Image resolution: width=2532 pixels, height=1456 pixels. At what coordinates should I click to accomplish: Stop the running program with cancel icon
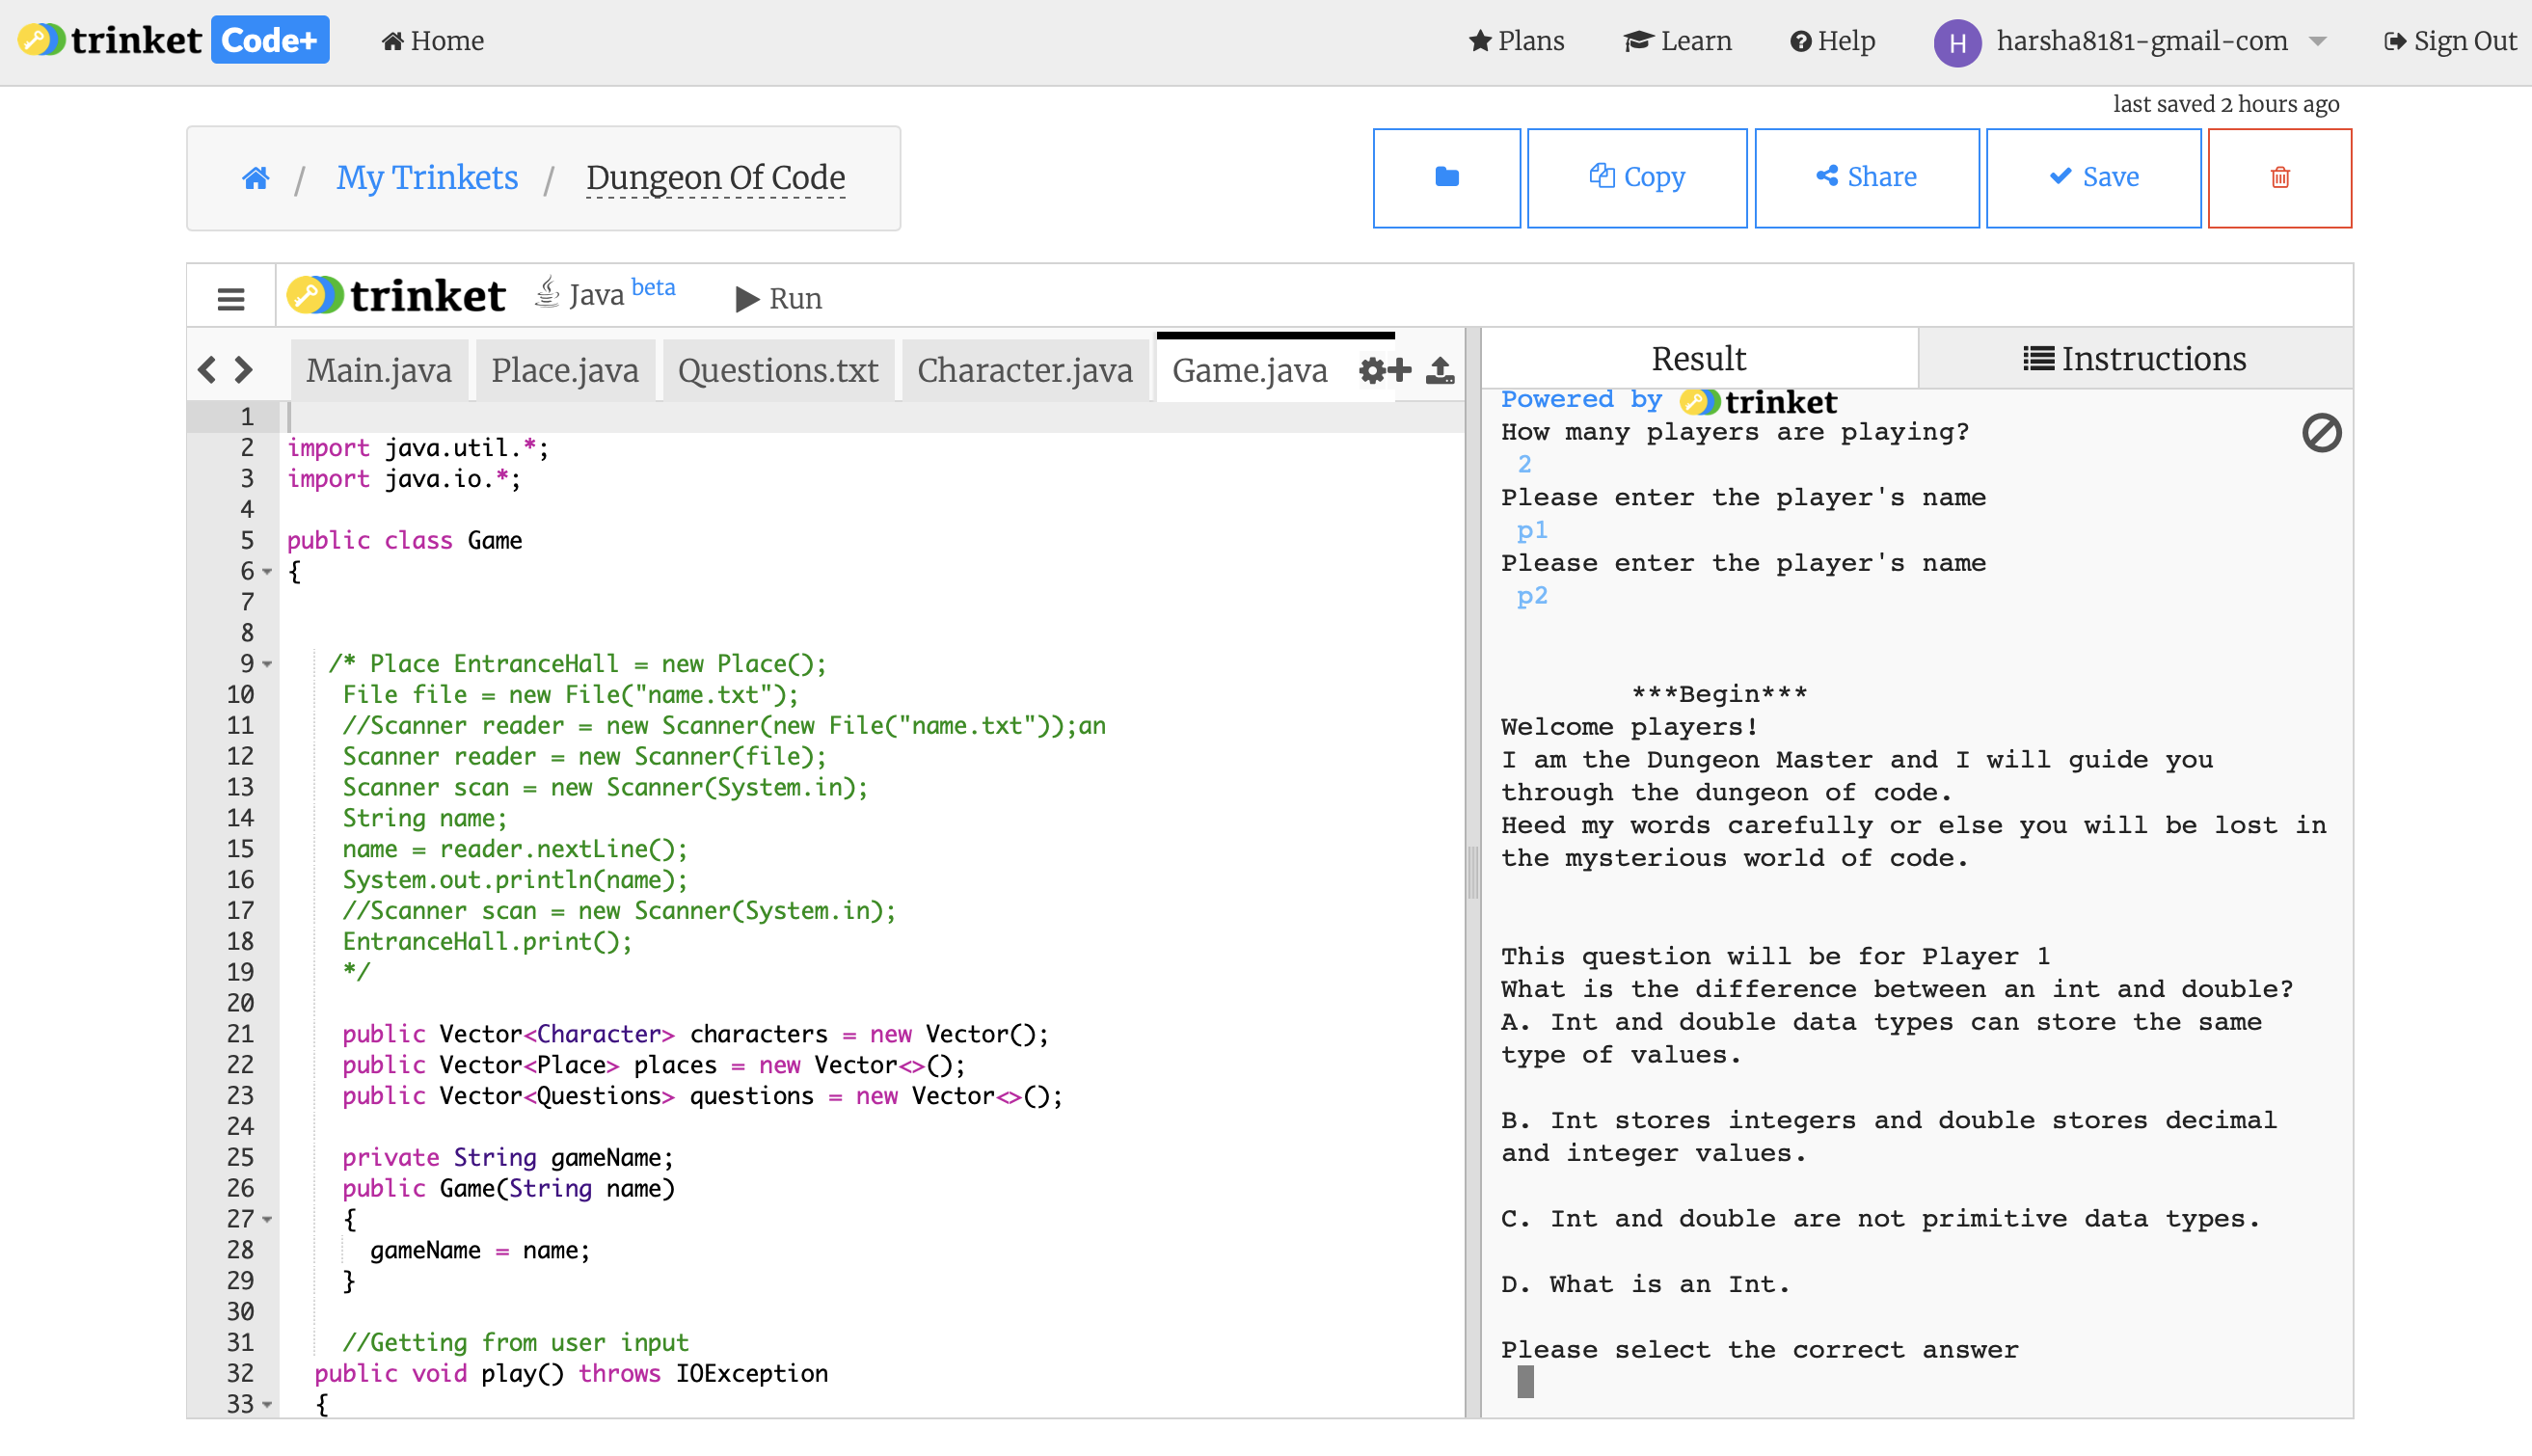click(2321, 434)
